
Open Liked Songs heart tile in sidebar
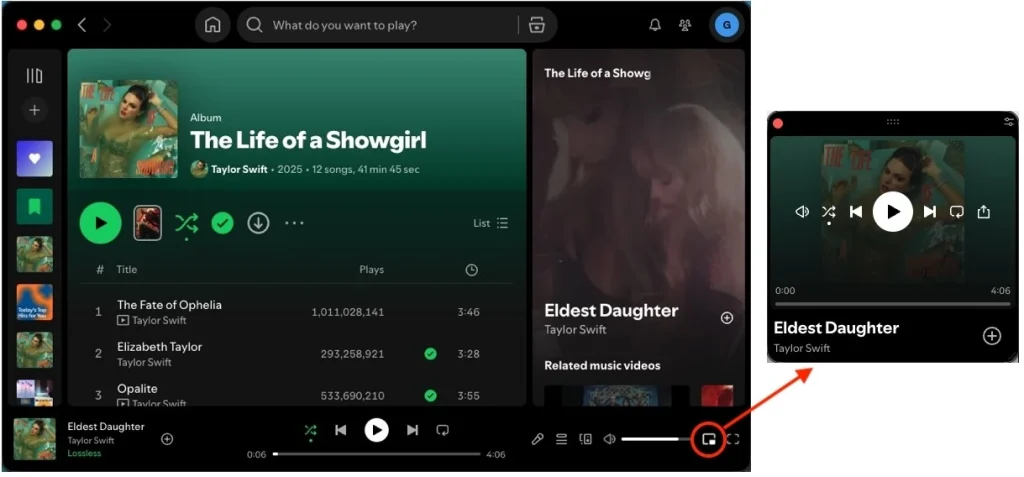(x=35, y=158)
